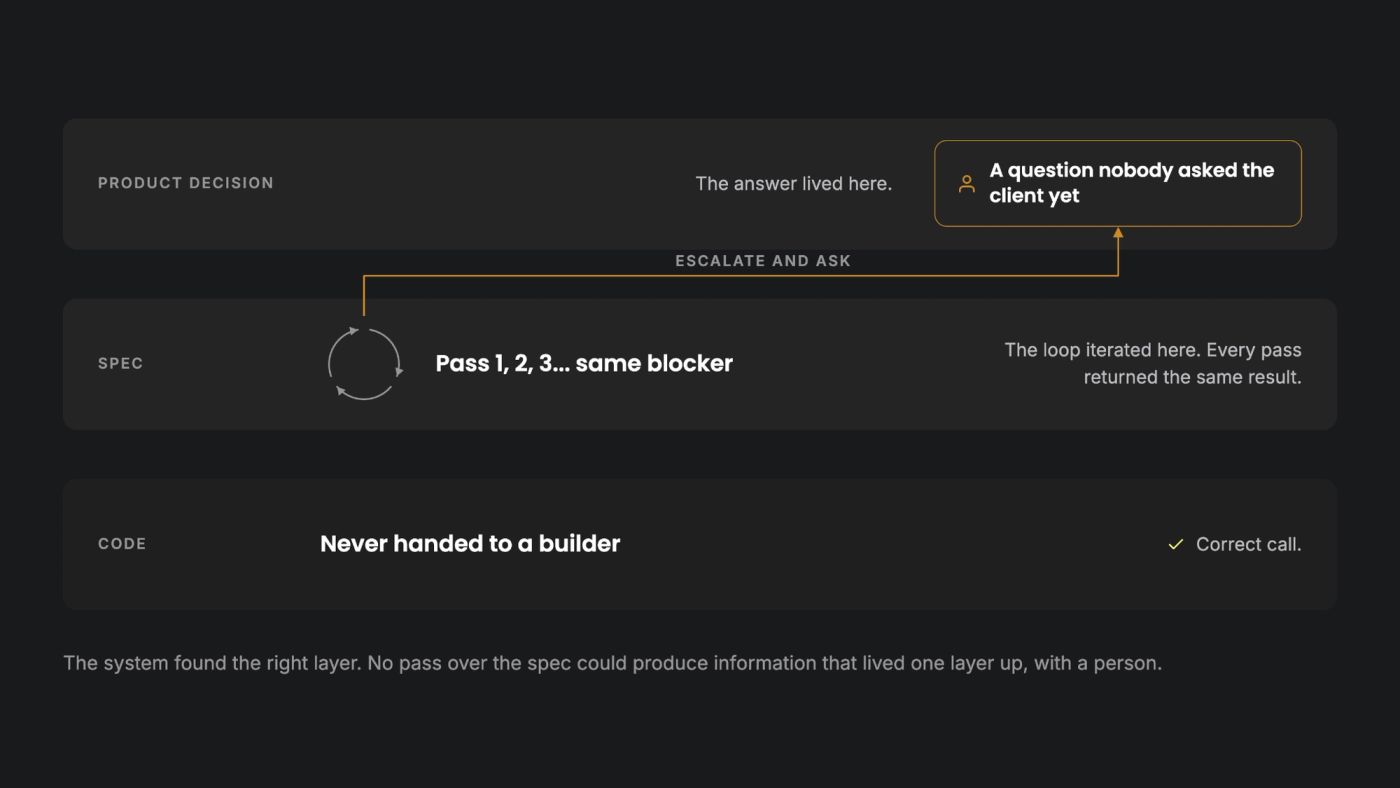
Task: Select the PRODUCT DECISION layer label
Action: click(x=186, y=183)
